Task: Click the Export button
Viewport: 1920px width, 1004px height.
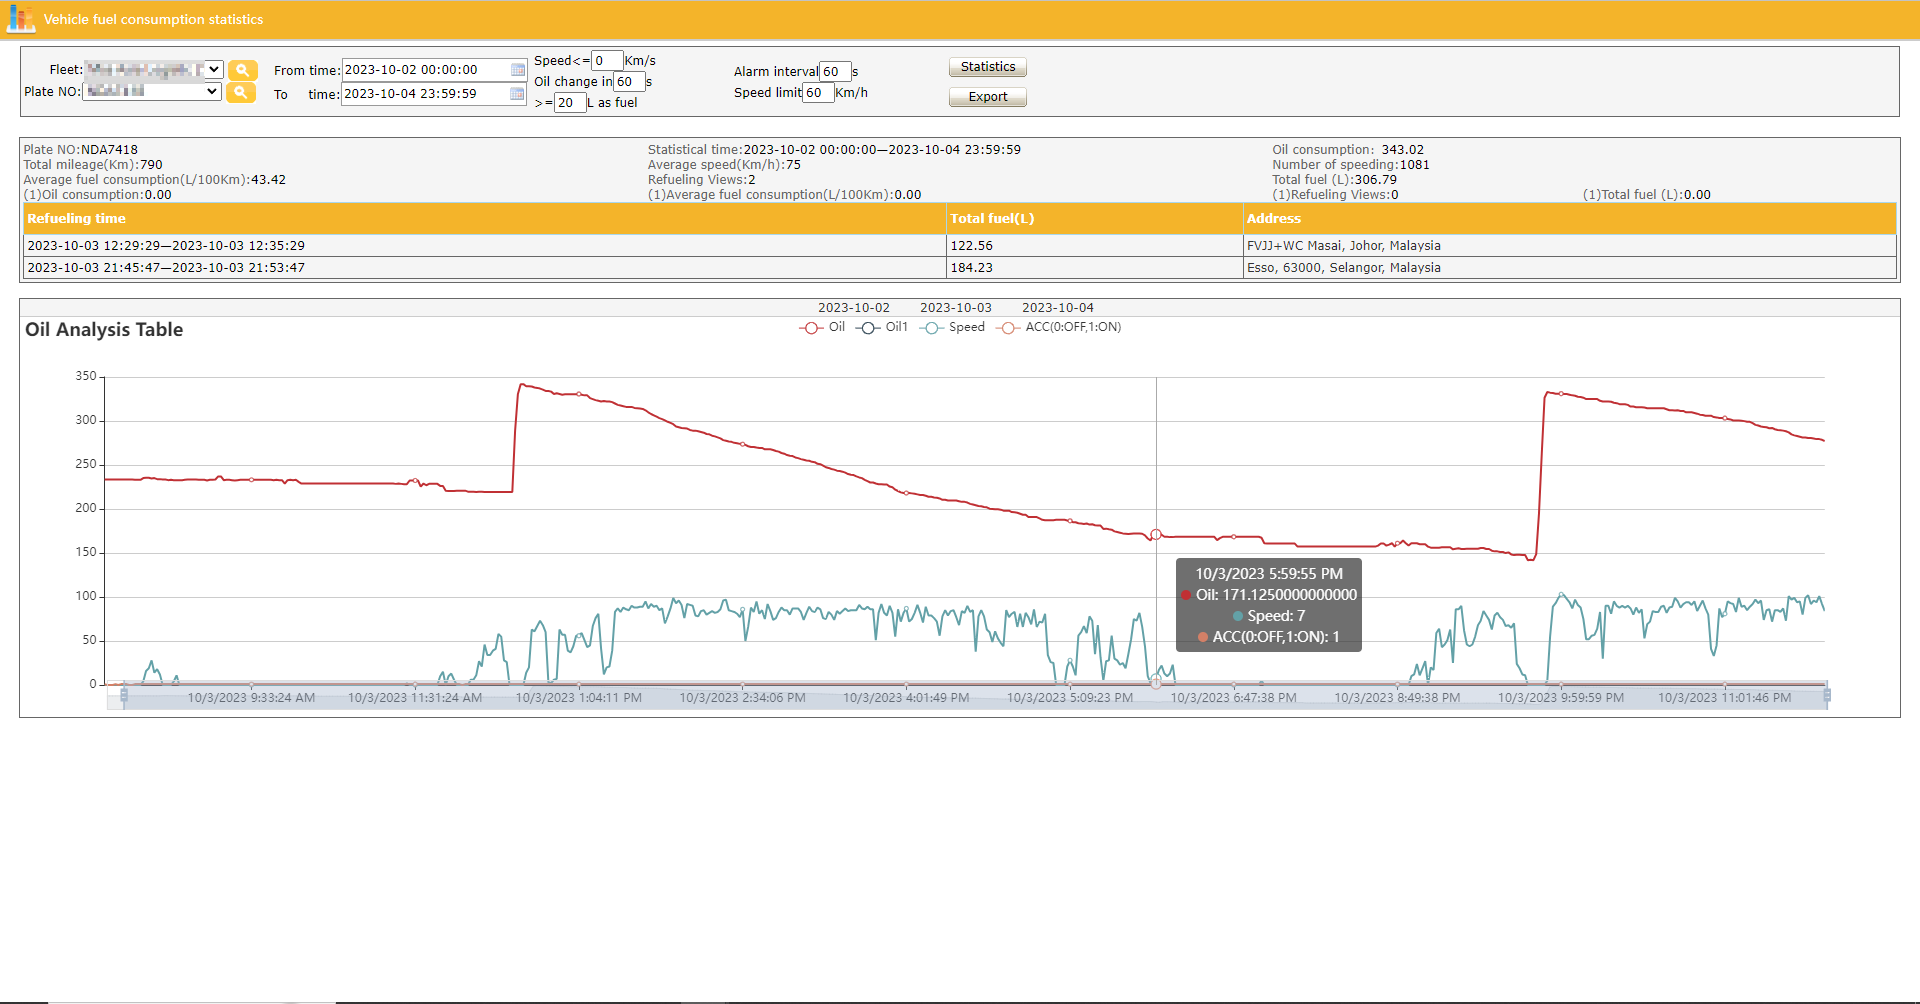Action: click(987, 96)
